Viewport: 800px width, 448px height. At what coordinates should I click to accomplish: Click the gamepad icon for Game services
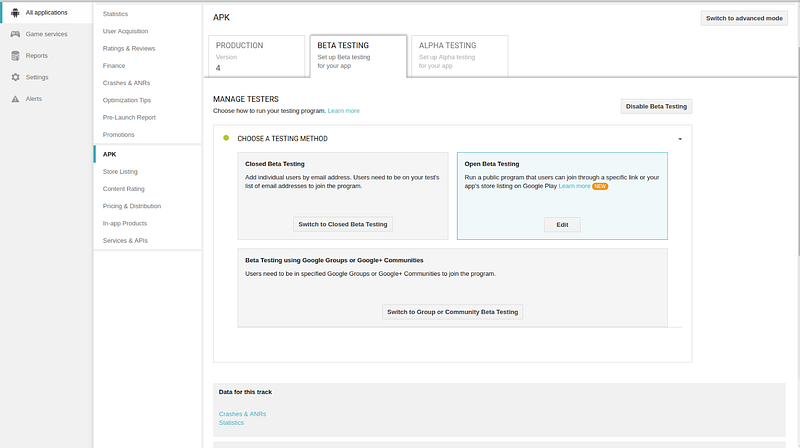click(x=15, y=34)
